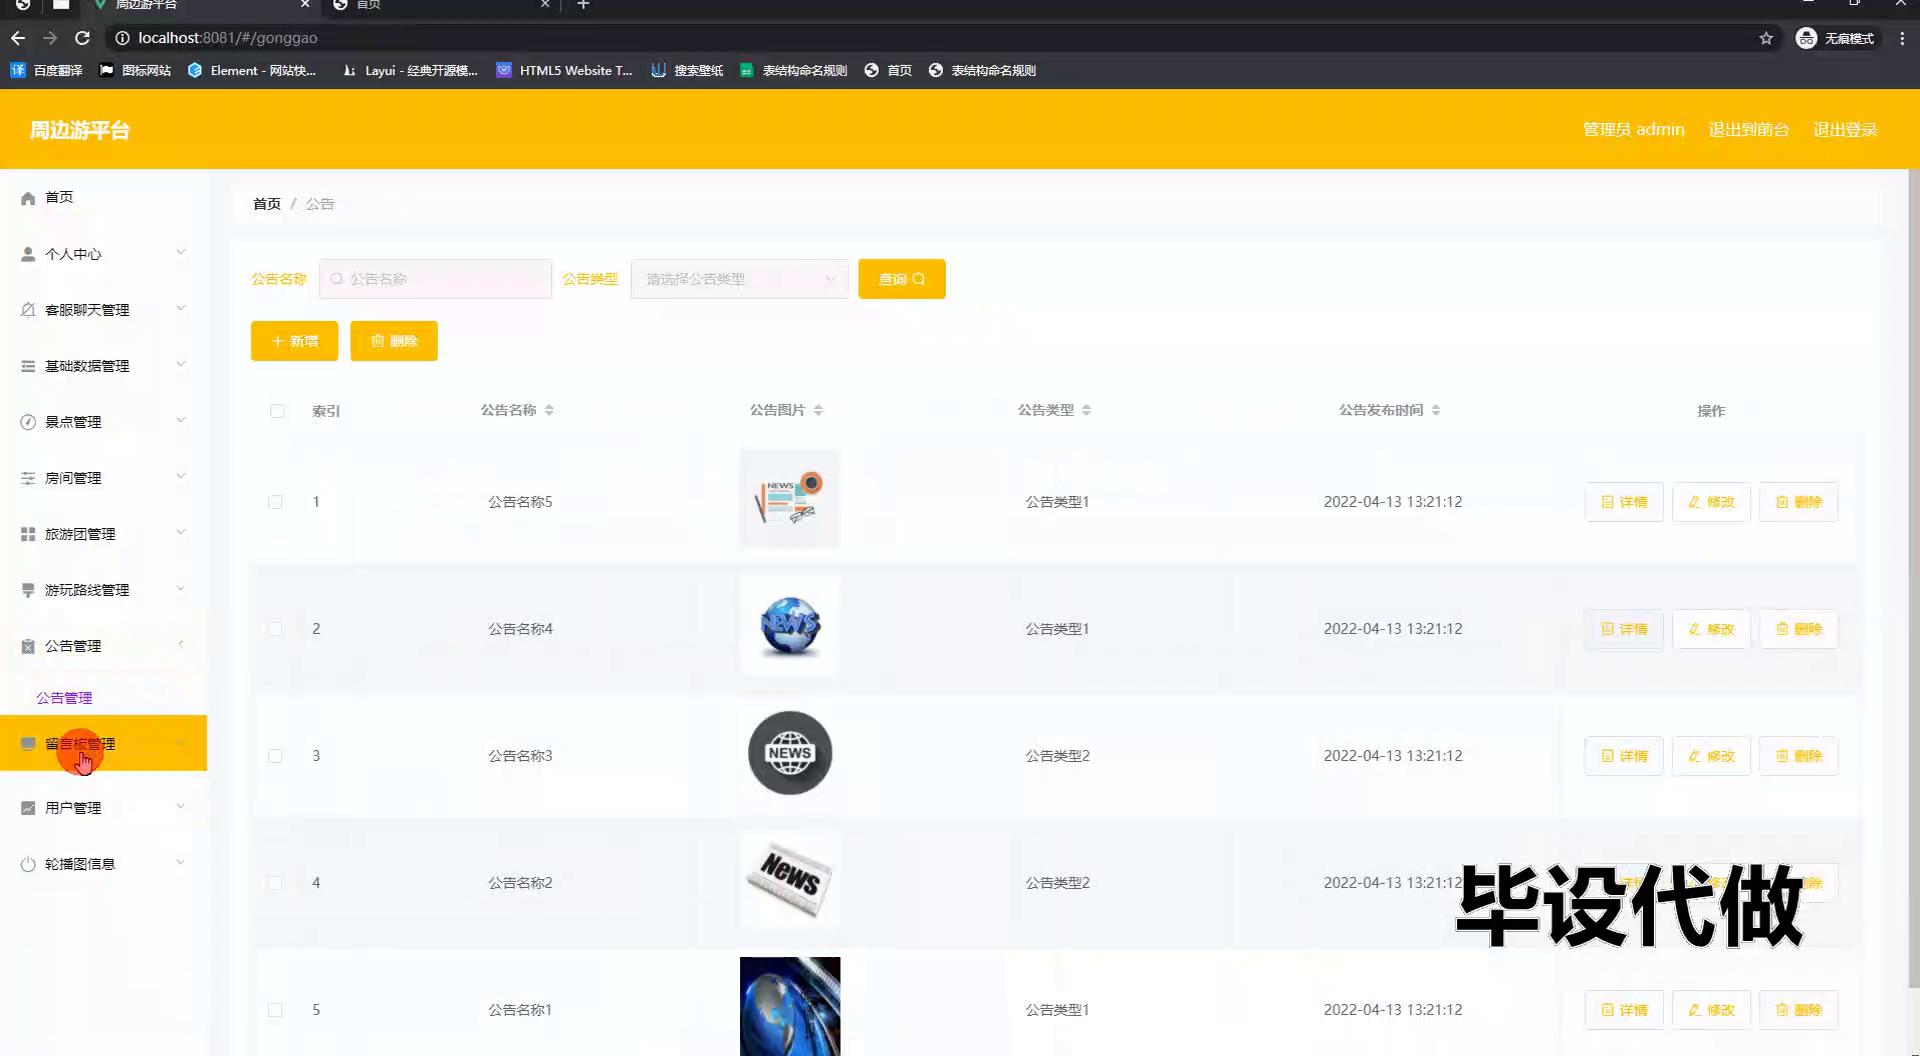Click the sort arrows beside 公告名称 column

pos(549,411)
